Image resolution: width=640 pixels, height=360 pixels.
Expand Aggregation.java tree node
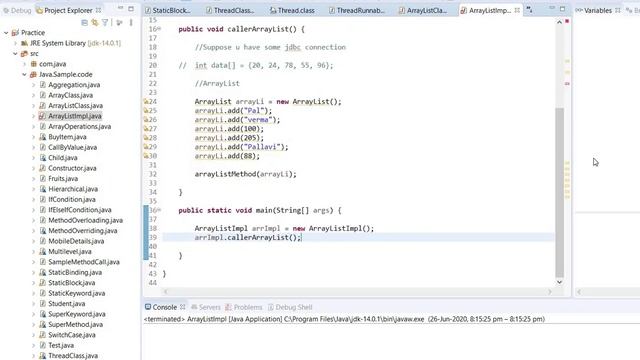point(33,85)
